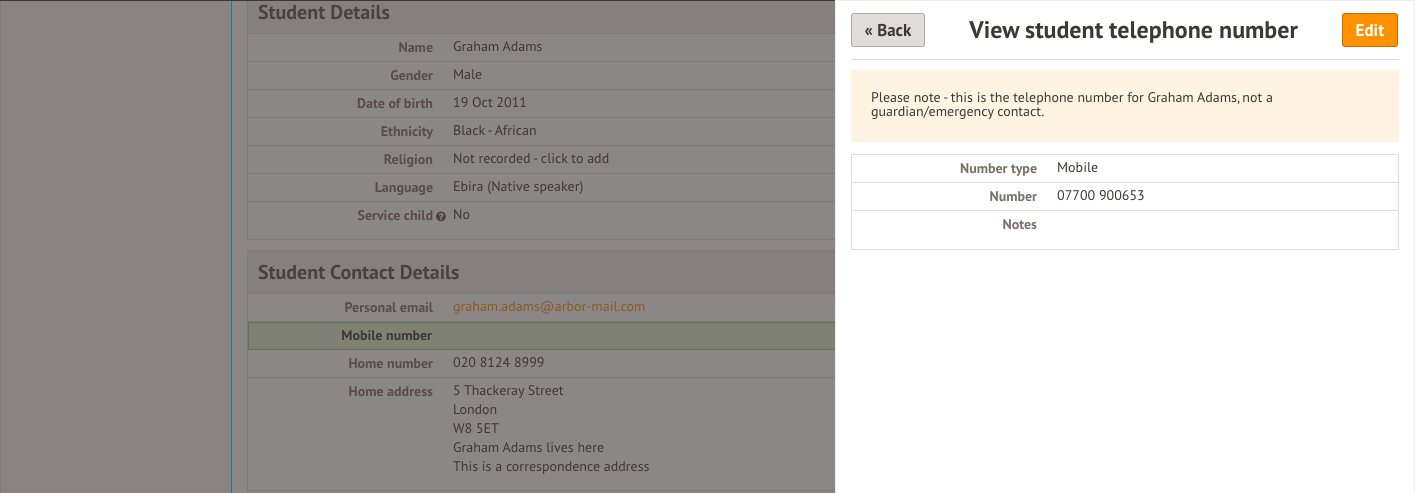Open the graham.adams@arbor-mail.com email link
The width and height of the screenshot is (1415, 493).
(549, 307)
